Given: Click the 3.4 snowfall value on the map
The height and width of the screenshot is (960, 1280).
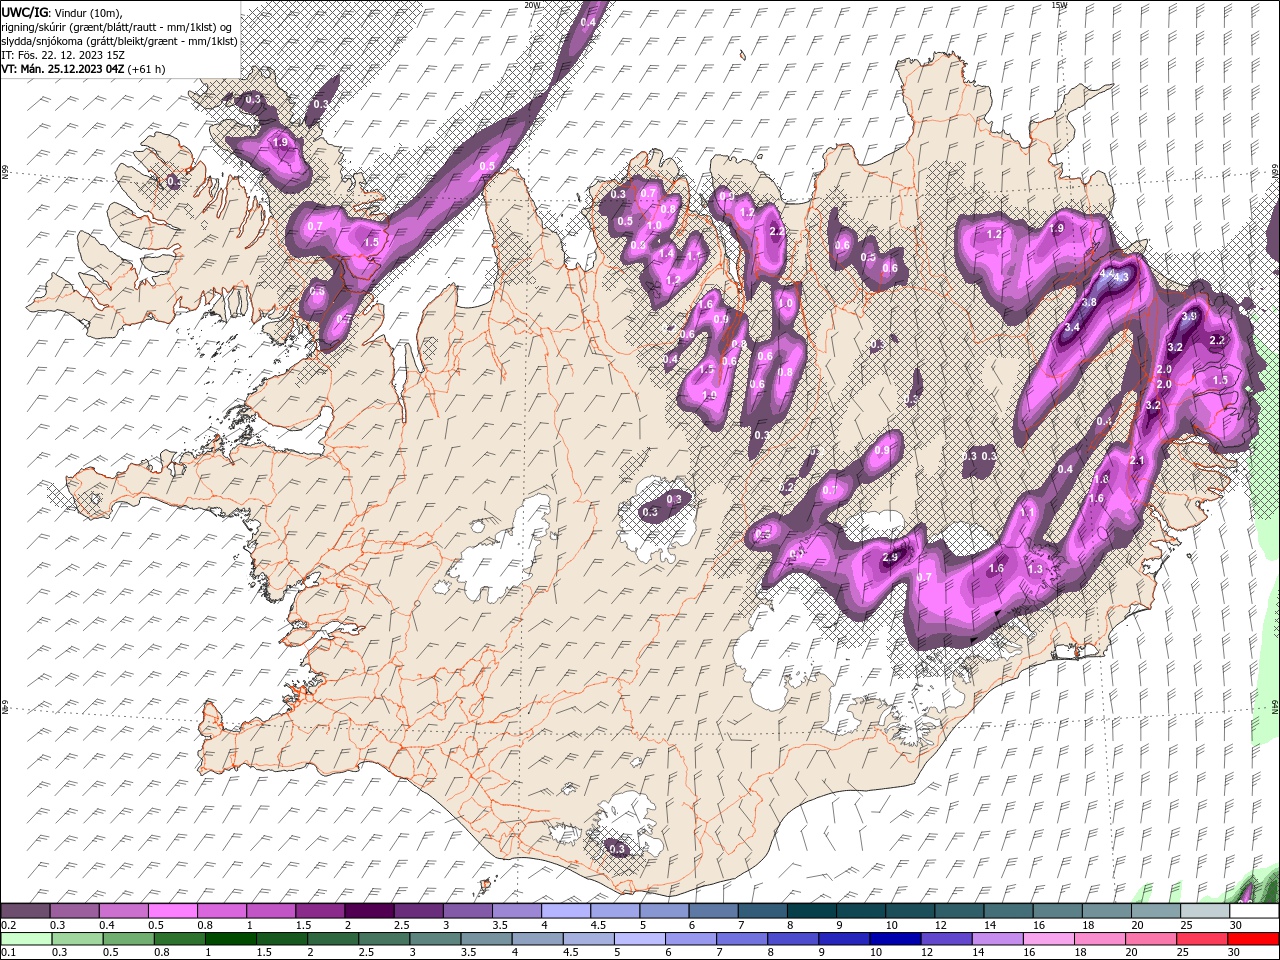Looking at the screenshot, I should pyautogui.click(x=1072, y=327).
